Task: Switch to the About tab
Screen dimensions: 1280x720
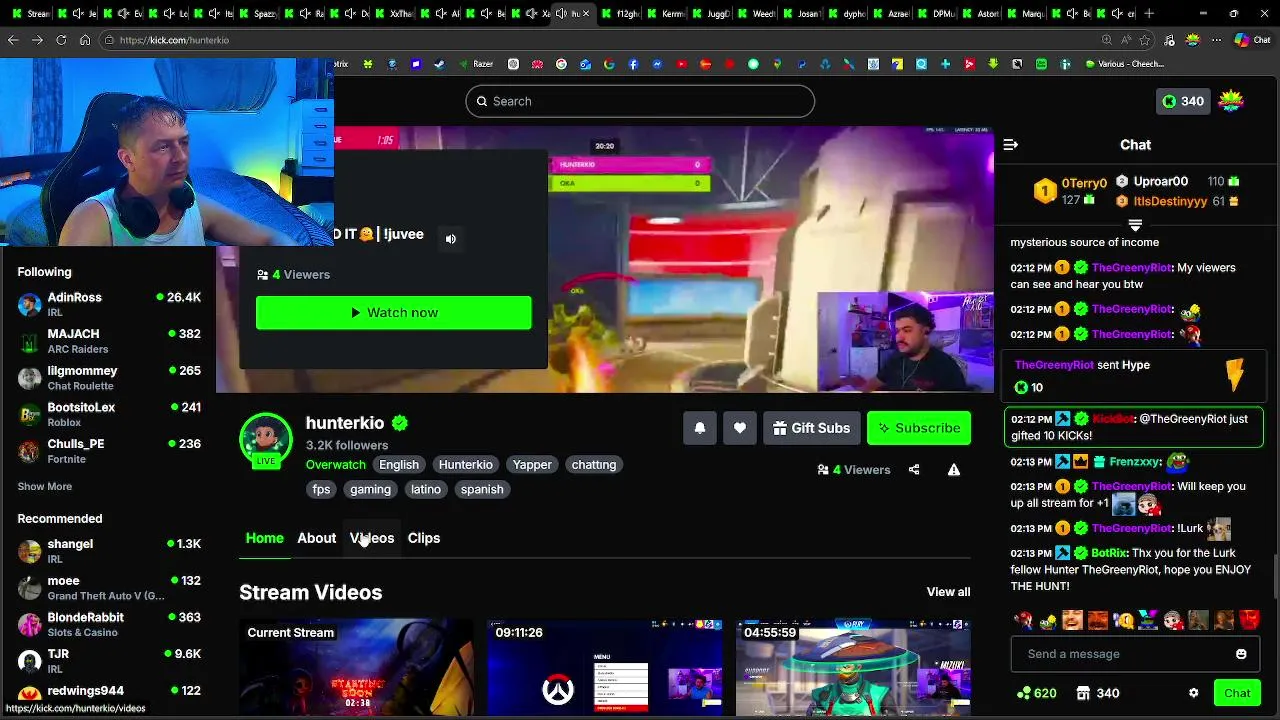Action: [317, 538]
